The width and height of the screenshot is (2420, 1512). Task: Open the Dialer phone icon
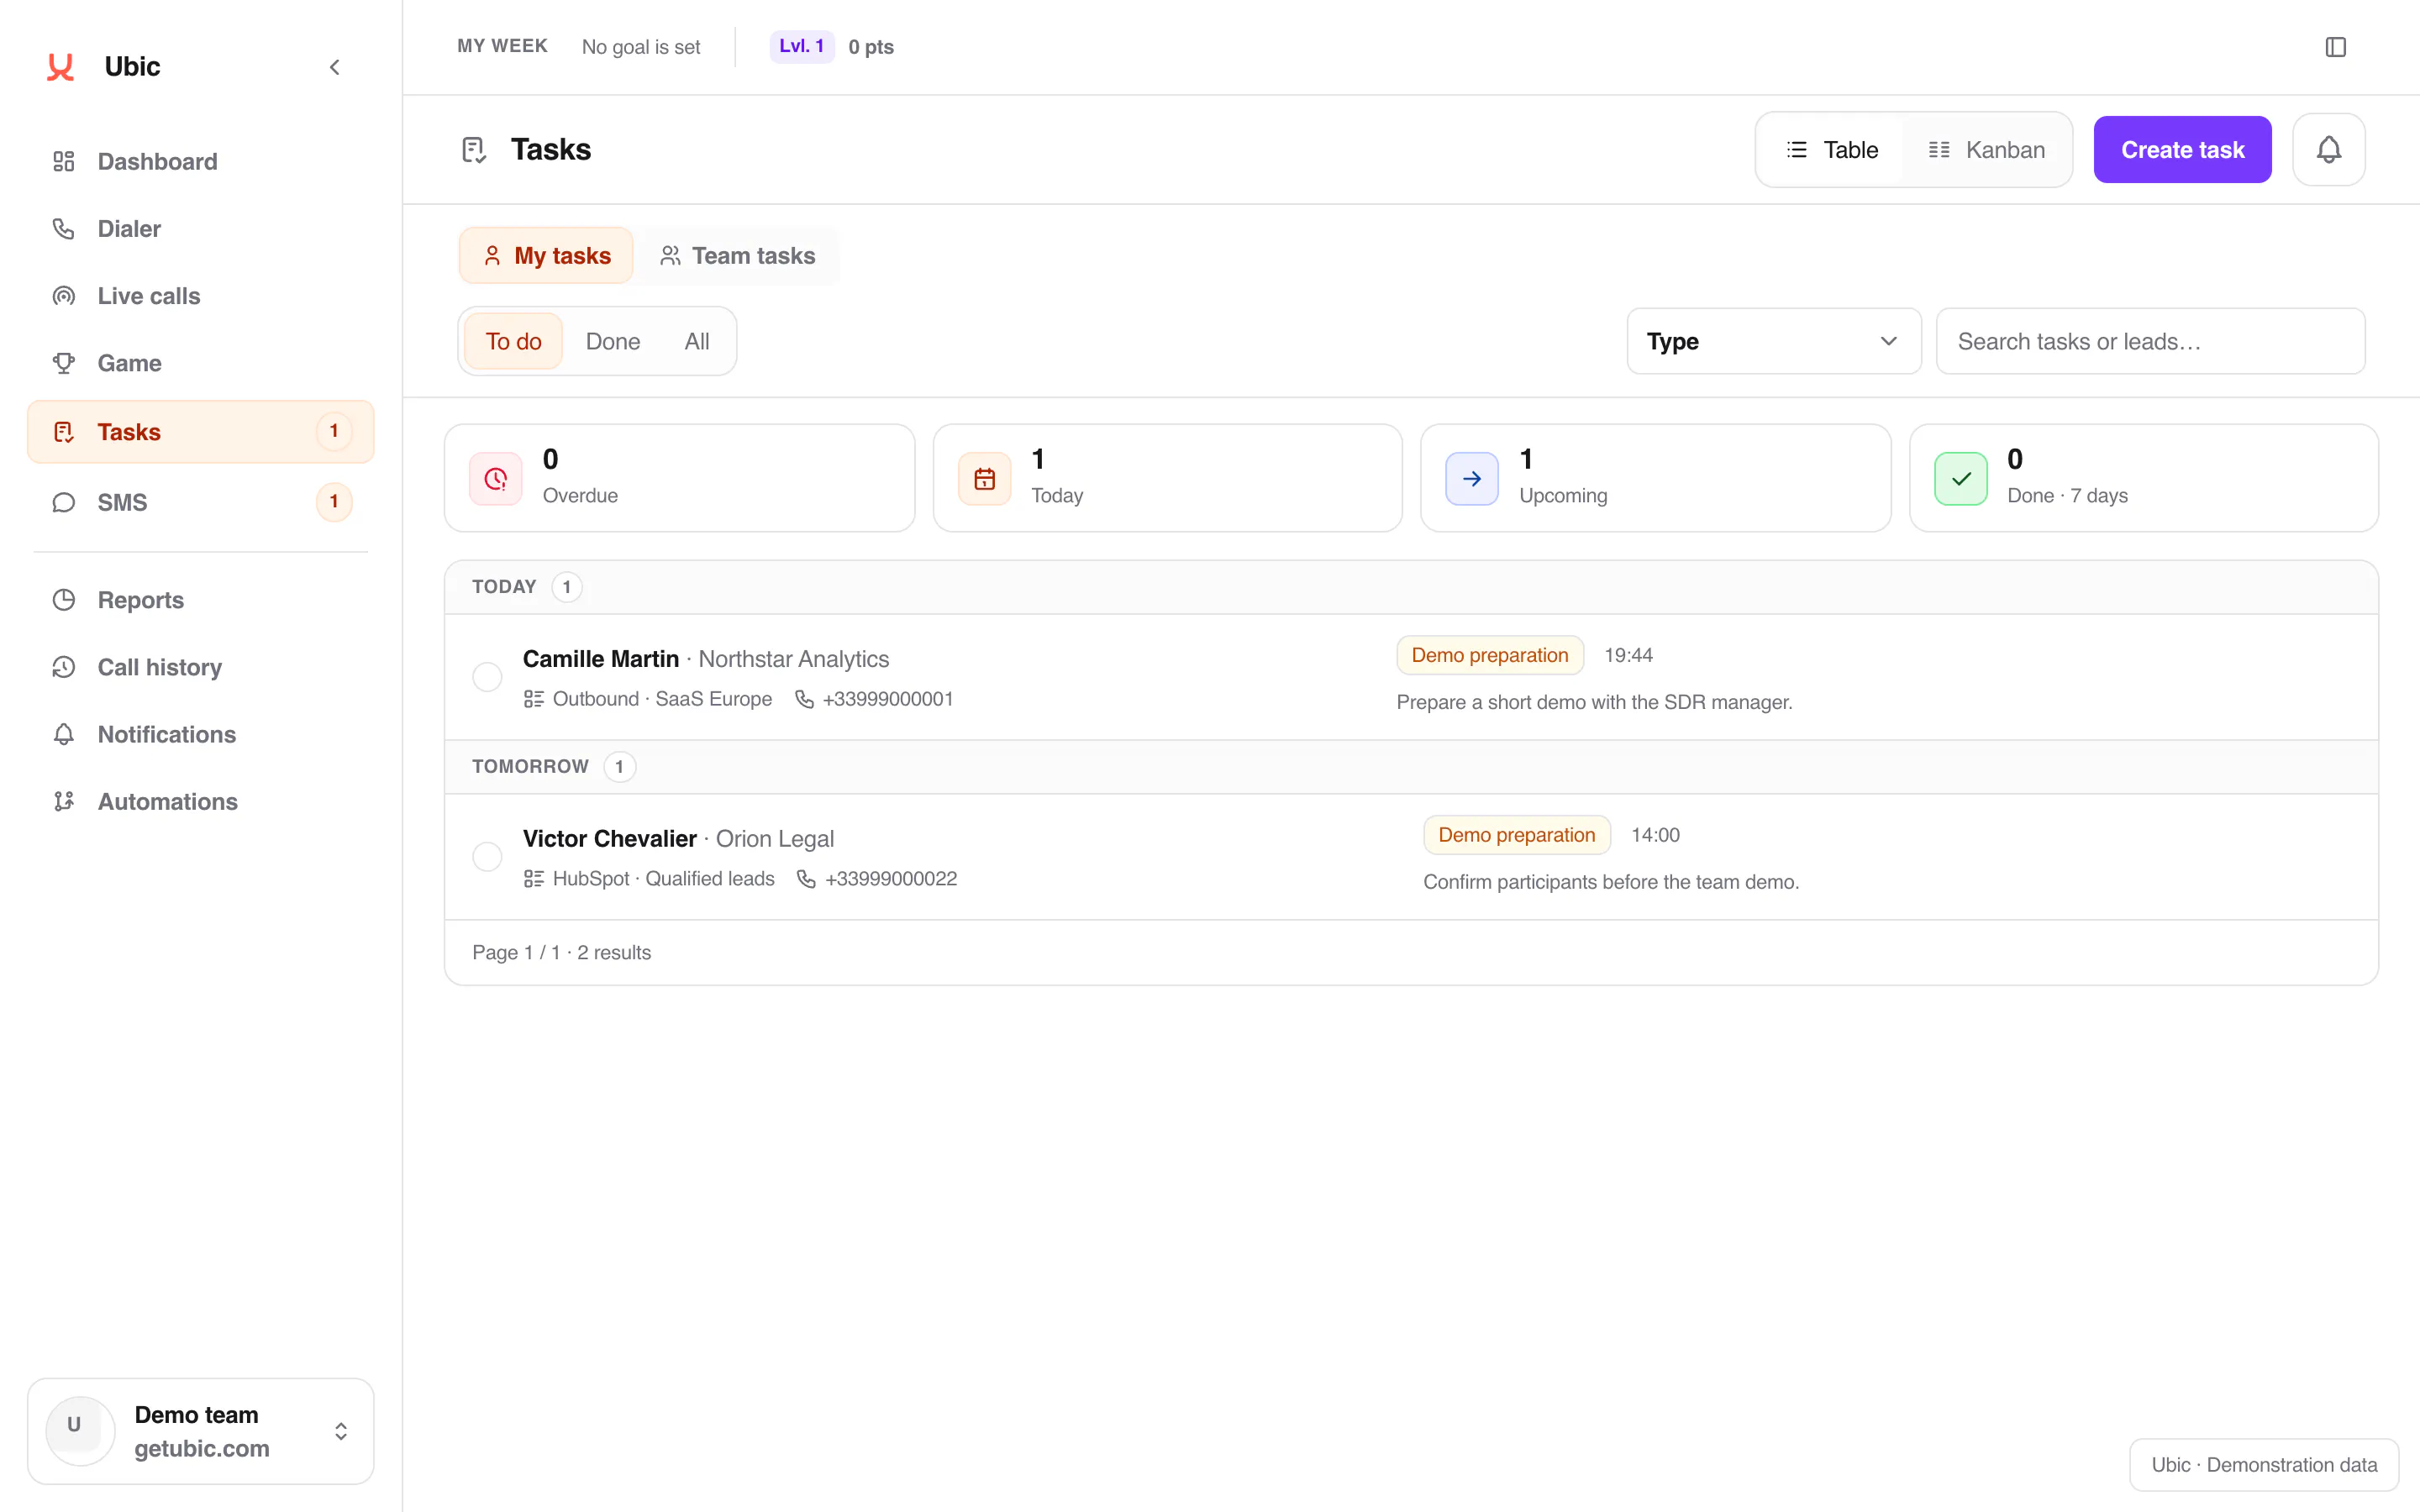click(x=64, y=228)
